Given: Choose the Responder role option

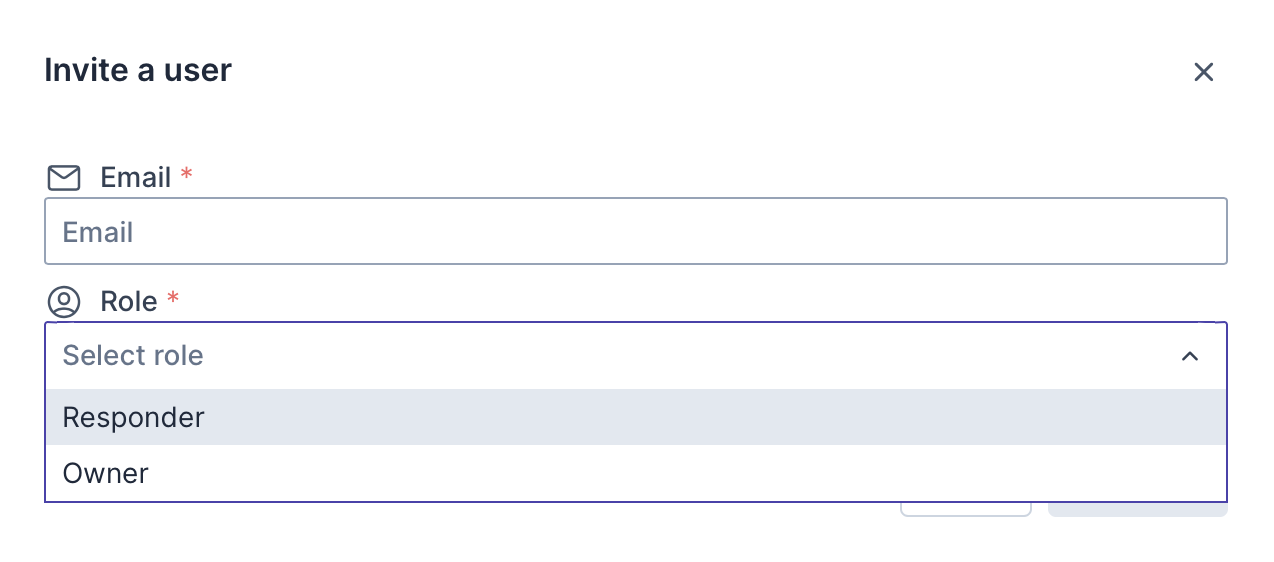Looking at the screenshot, I should click(134, 417).
